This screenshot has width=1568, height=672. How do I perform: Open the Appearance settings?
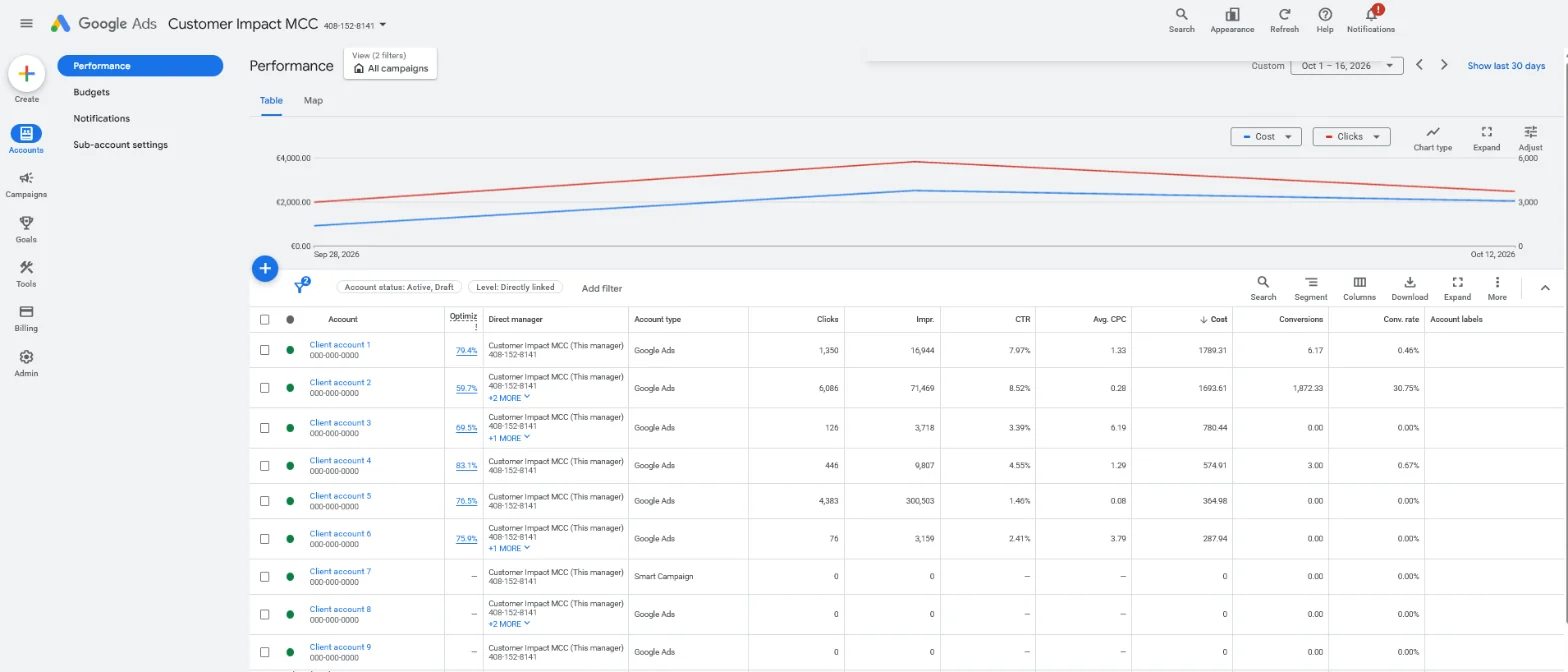[1232, 20]
